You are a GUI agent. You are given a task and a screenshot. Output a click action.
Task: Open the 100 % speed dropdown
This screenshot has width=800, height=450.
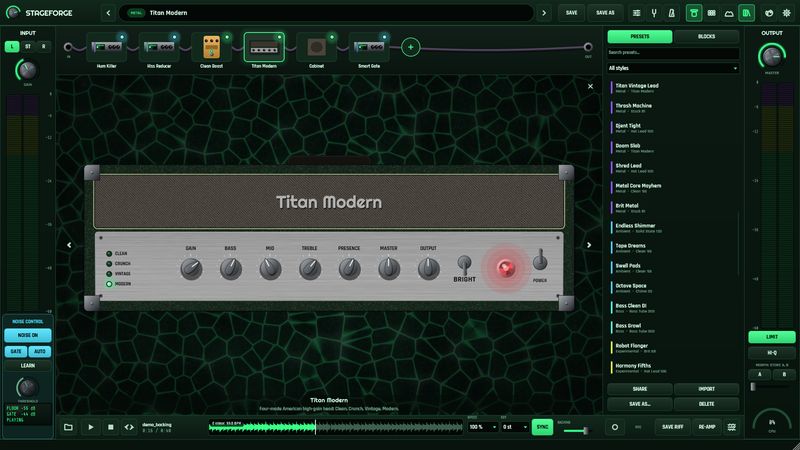[x=482, y=427]
